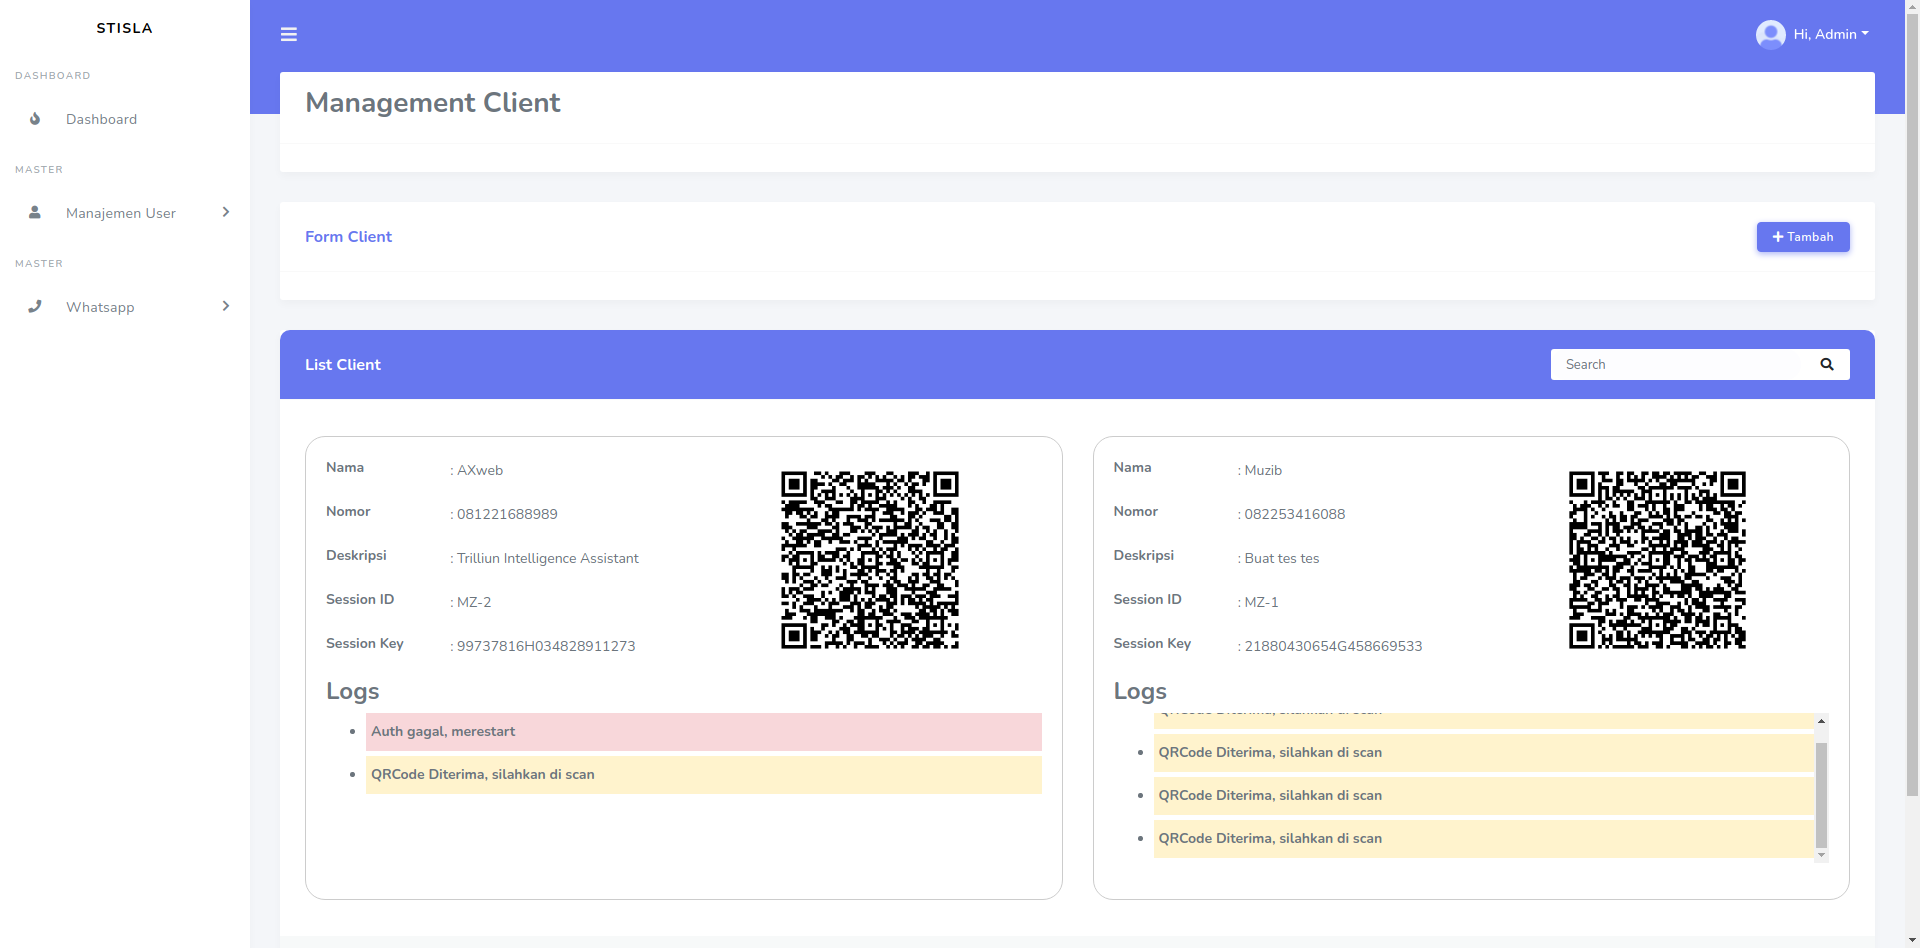The image size is (1920, 948).
Task: Expand the Whatsapp submenu chevron
Action: pyautogui.click(x=226, y=306)
